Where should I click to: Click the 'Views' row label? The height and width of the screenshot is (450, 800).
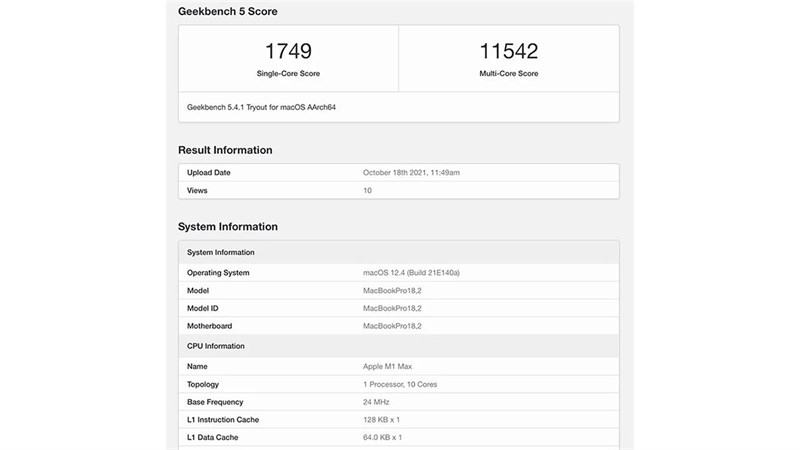[x=197, y=190]
